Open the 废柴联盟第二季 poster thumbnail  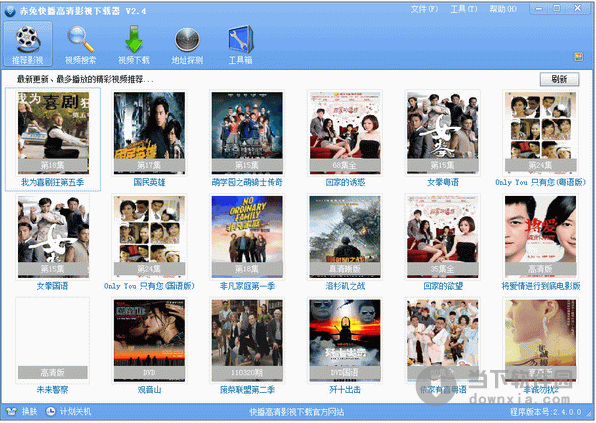pos(247,340)
